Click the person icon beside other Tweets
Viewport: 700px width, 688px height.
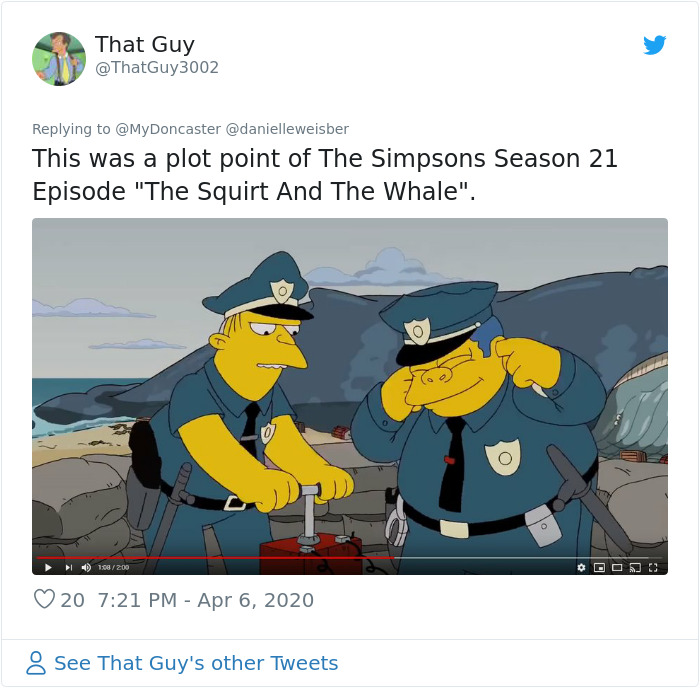[x=36, y=663]
